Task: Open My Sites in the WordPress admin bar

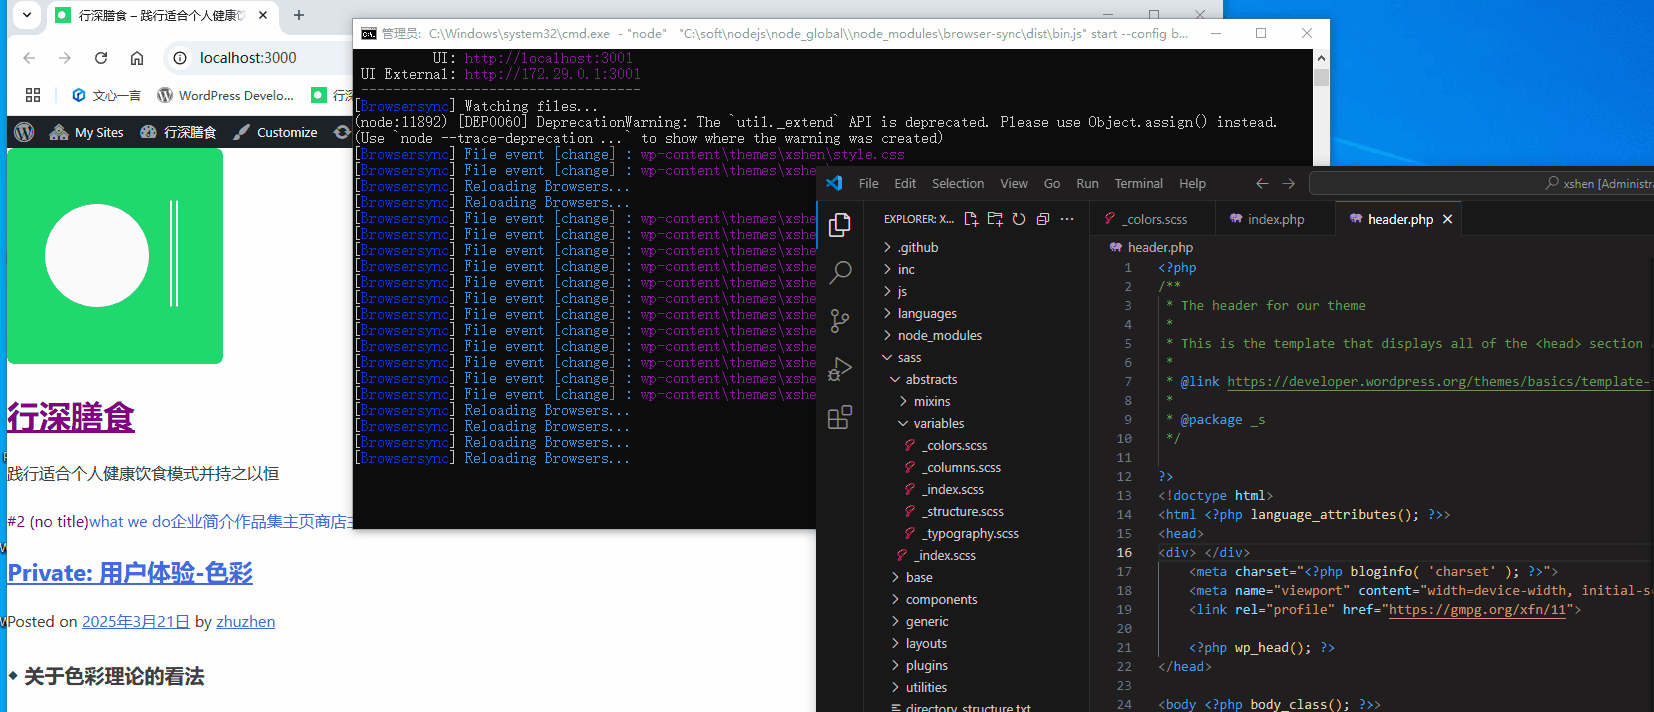Action: [x=87, y=132]
